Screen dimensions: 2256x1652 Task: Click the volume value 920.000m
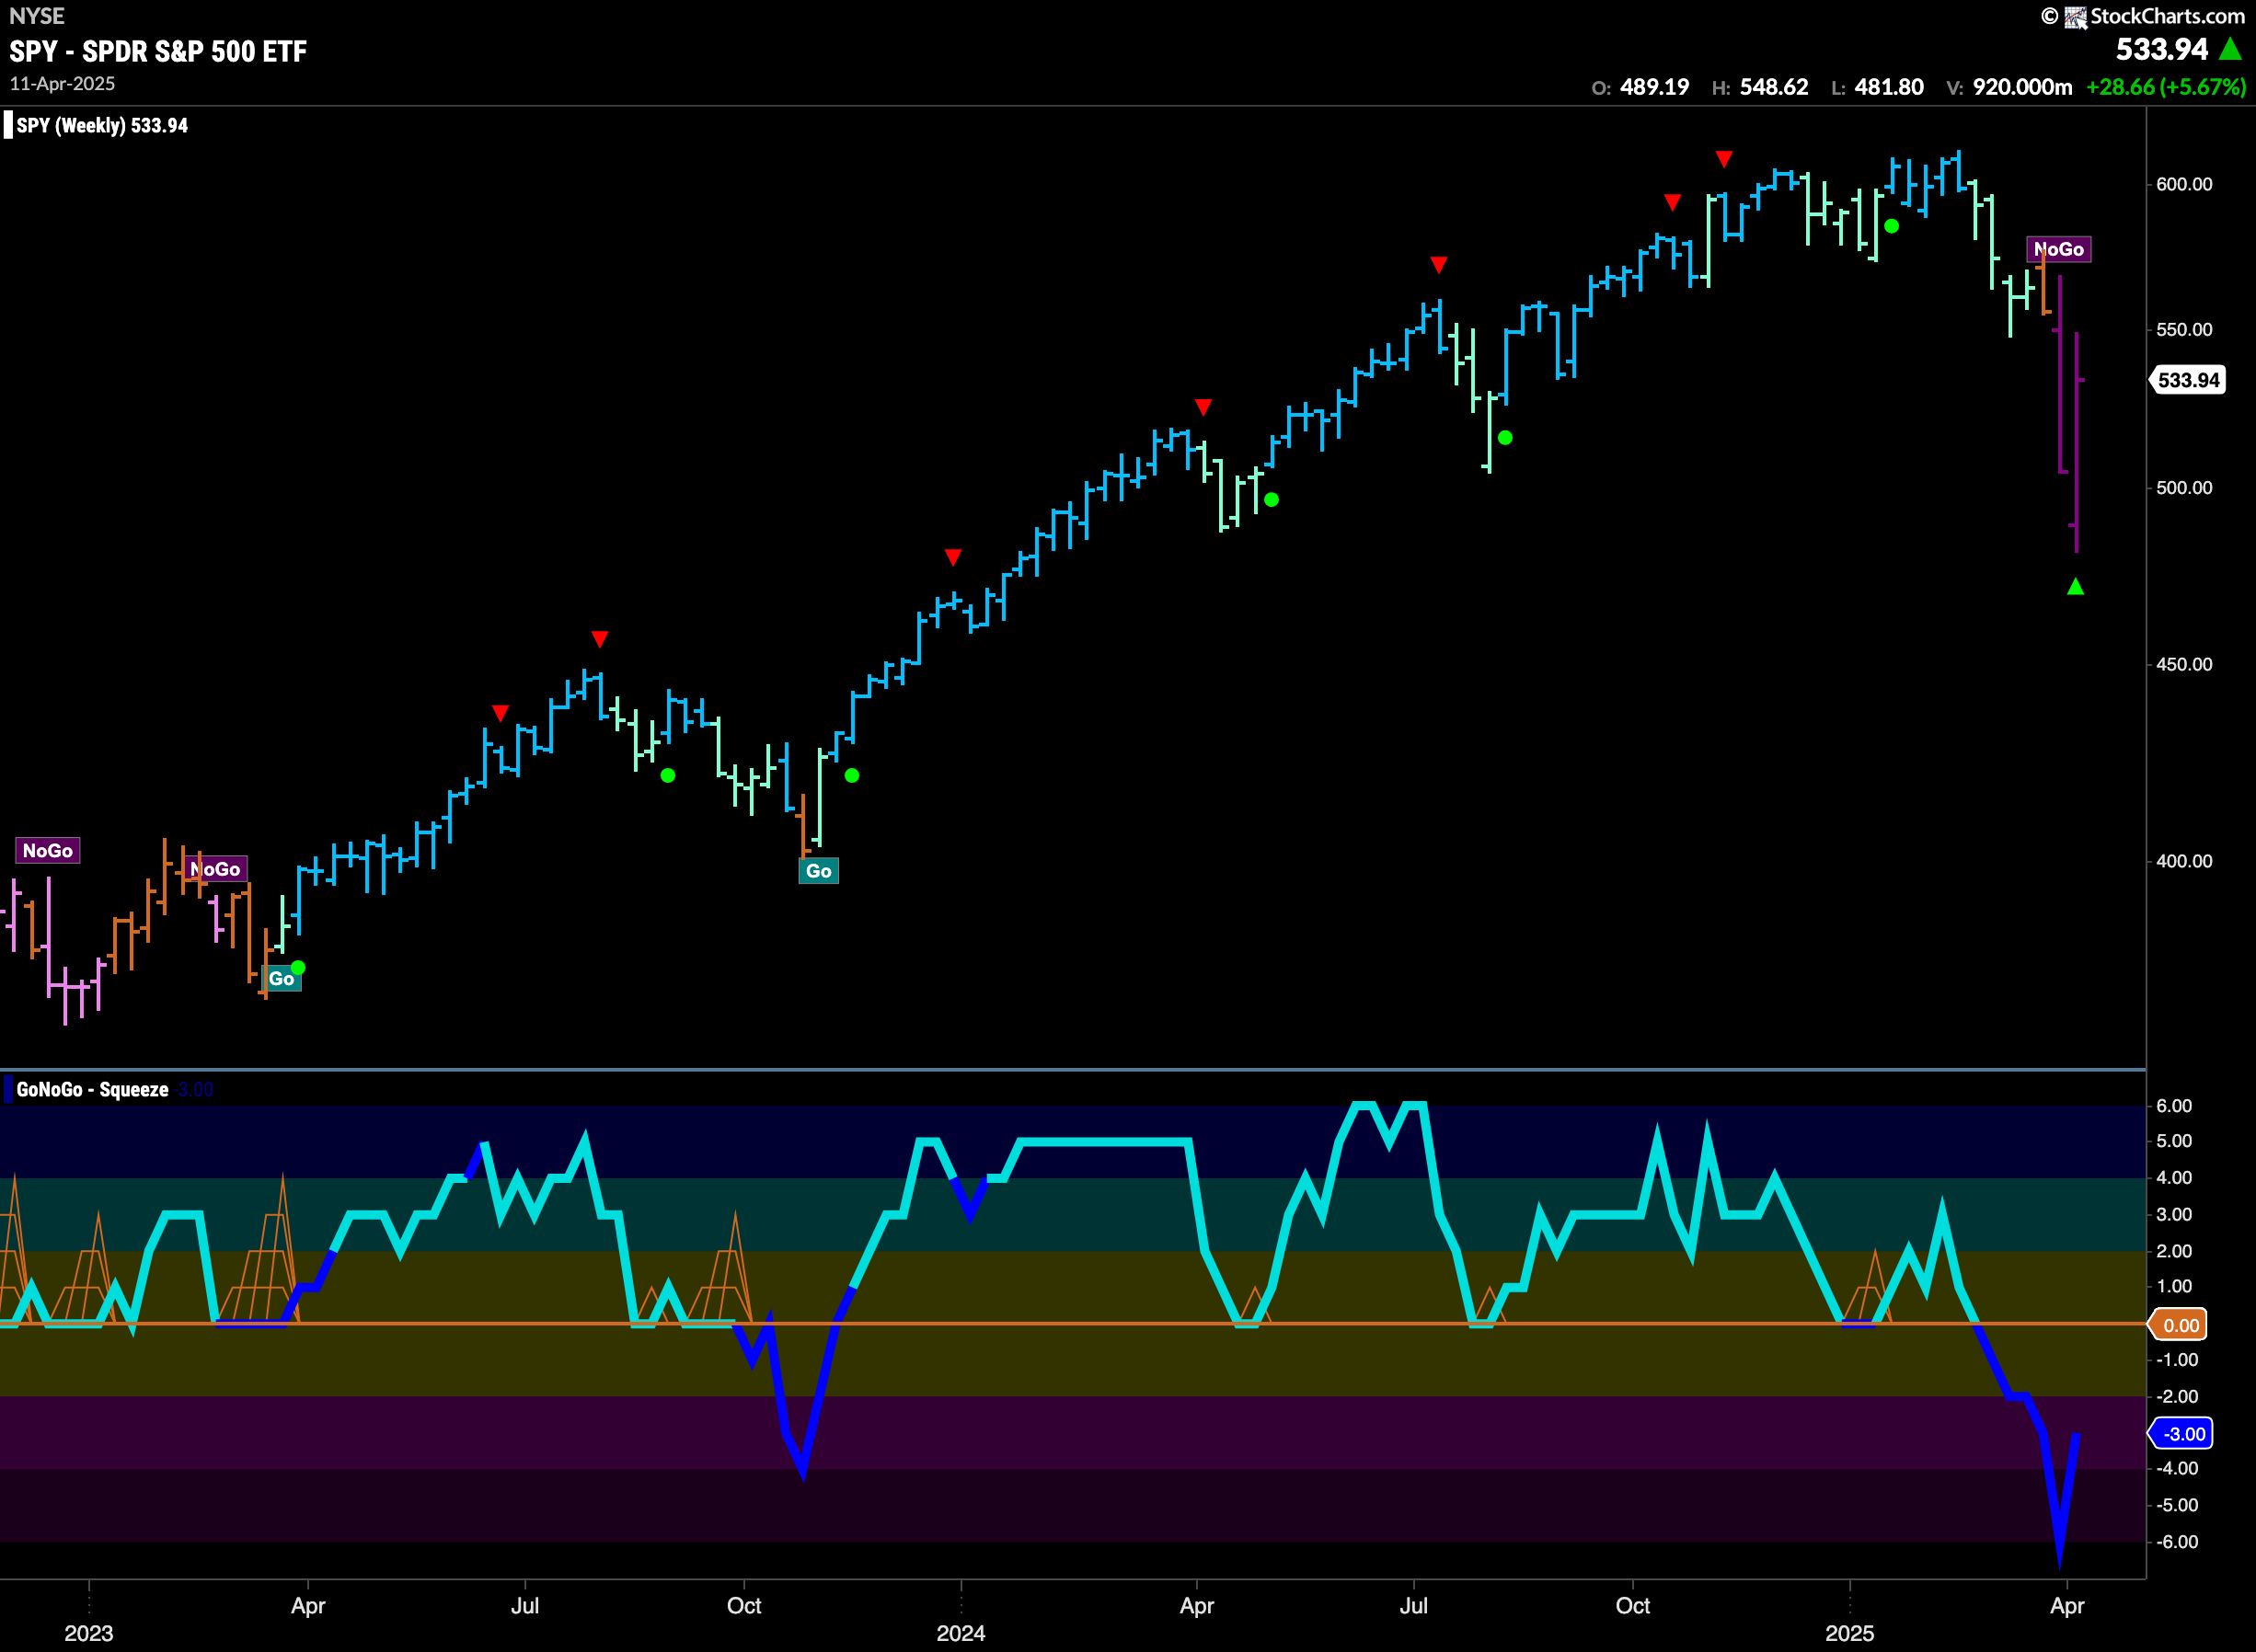pyautogui.click(x=2022, y=87)
